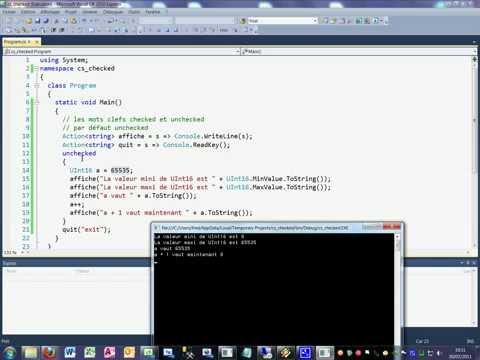The width and height of the screenshot is (480, 360).
Task: Click 'using System;' on line 1
Action: click(x=64, y=60)
